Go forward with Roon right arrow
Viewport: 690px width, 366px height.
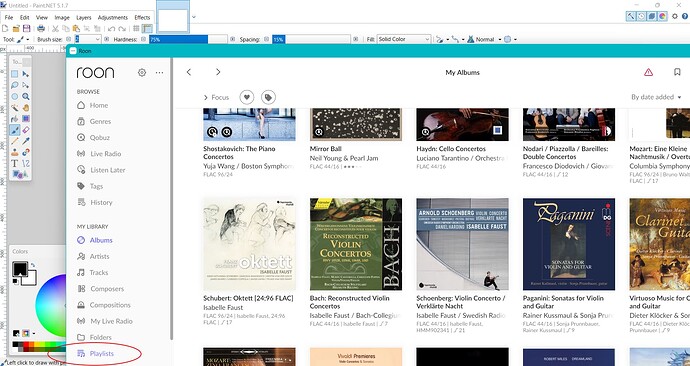pos(218,72)
